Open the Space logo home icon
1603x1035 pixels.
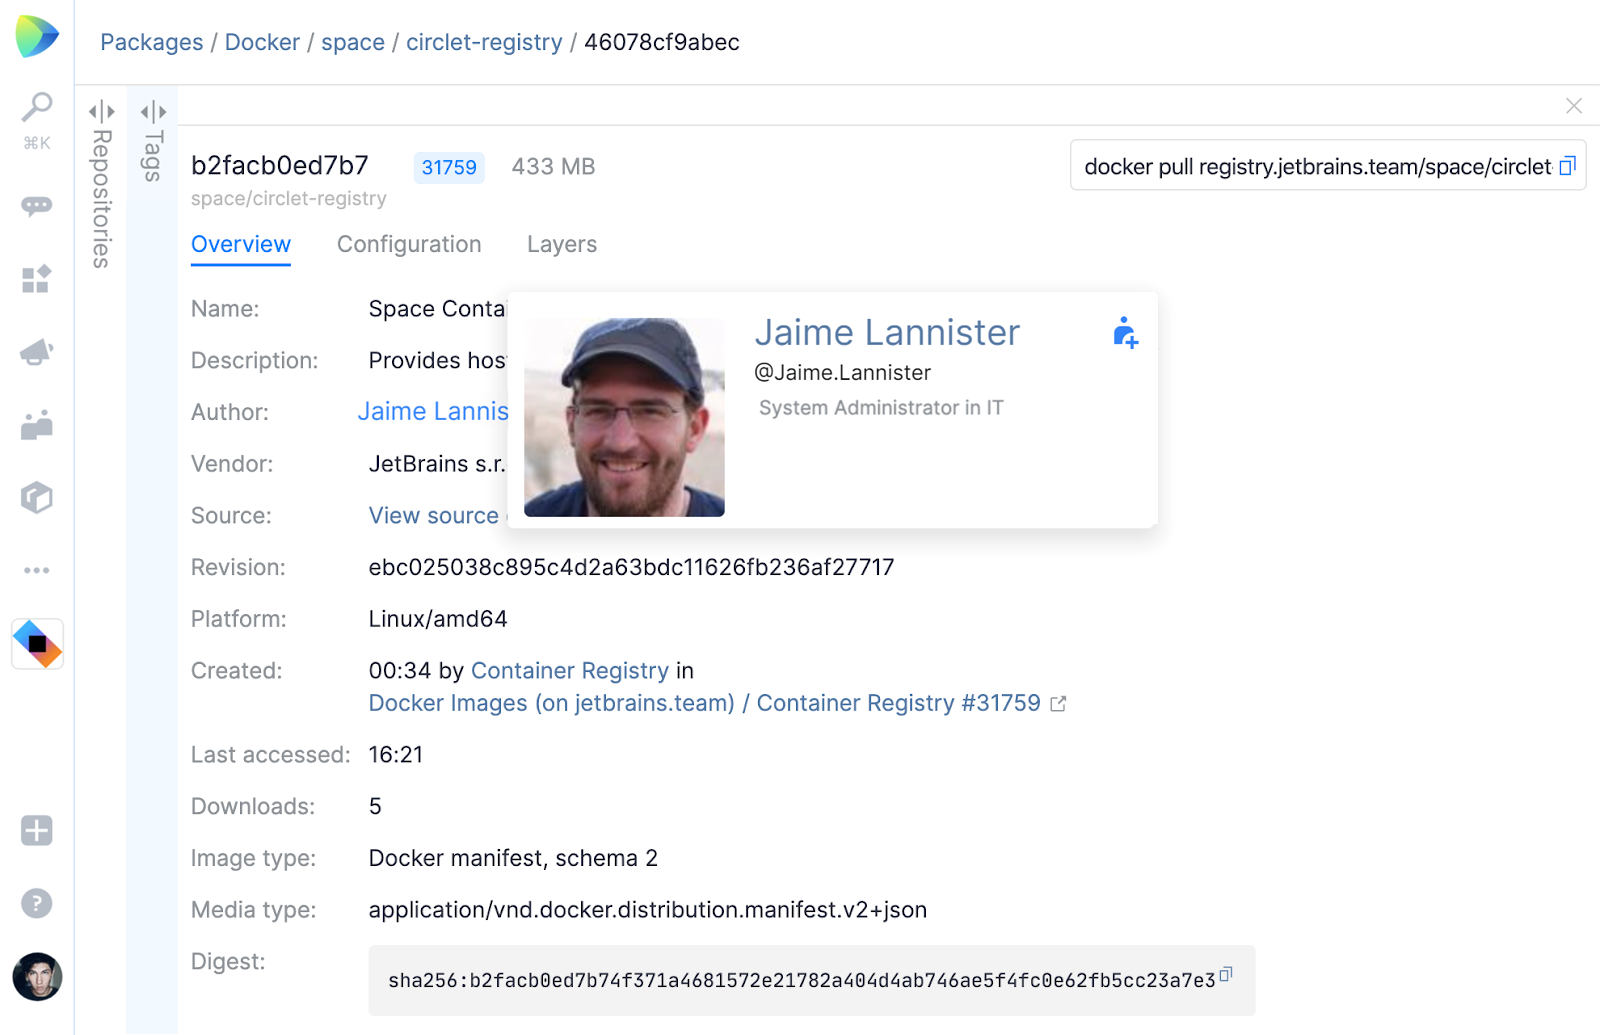37,36
